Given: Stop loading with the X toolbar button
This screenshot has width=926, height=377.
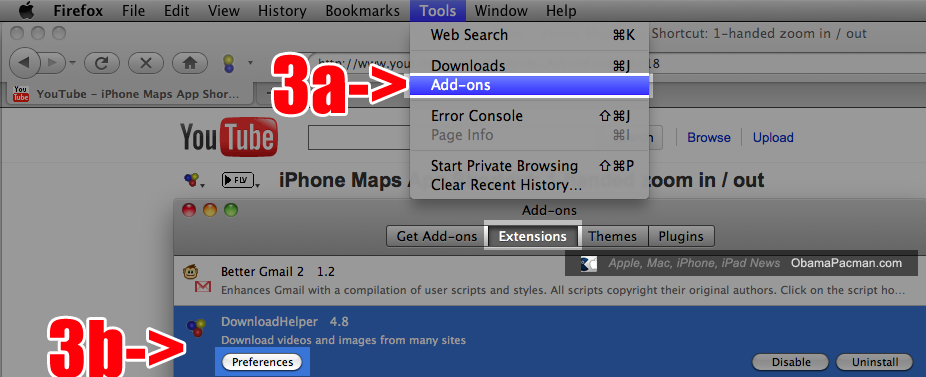Looking at the screenshot, I should coord(146,62).
